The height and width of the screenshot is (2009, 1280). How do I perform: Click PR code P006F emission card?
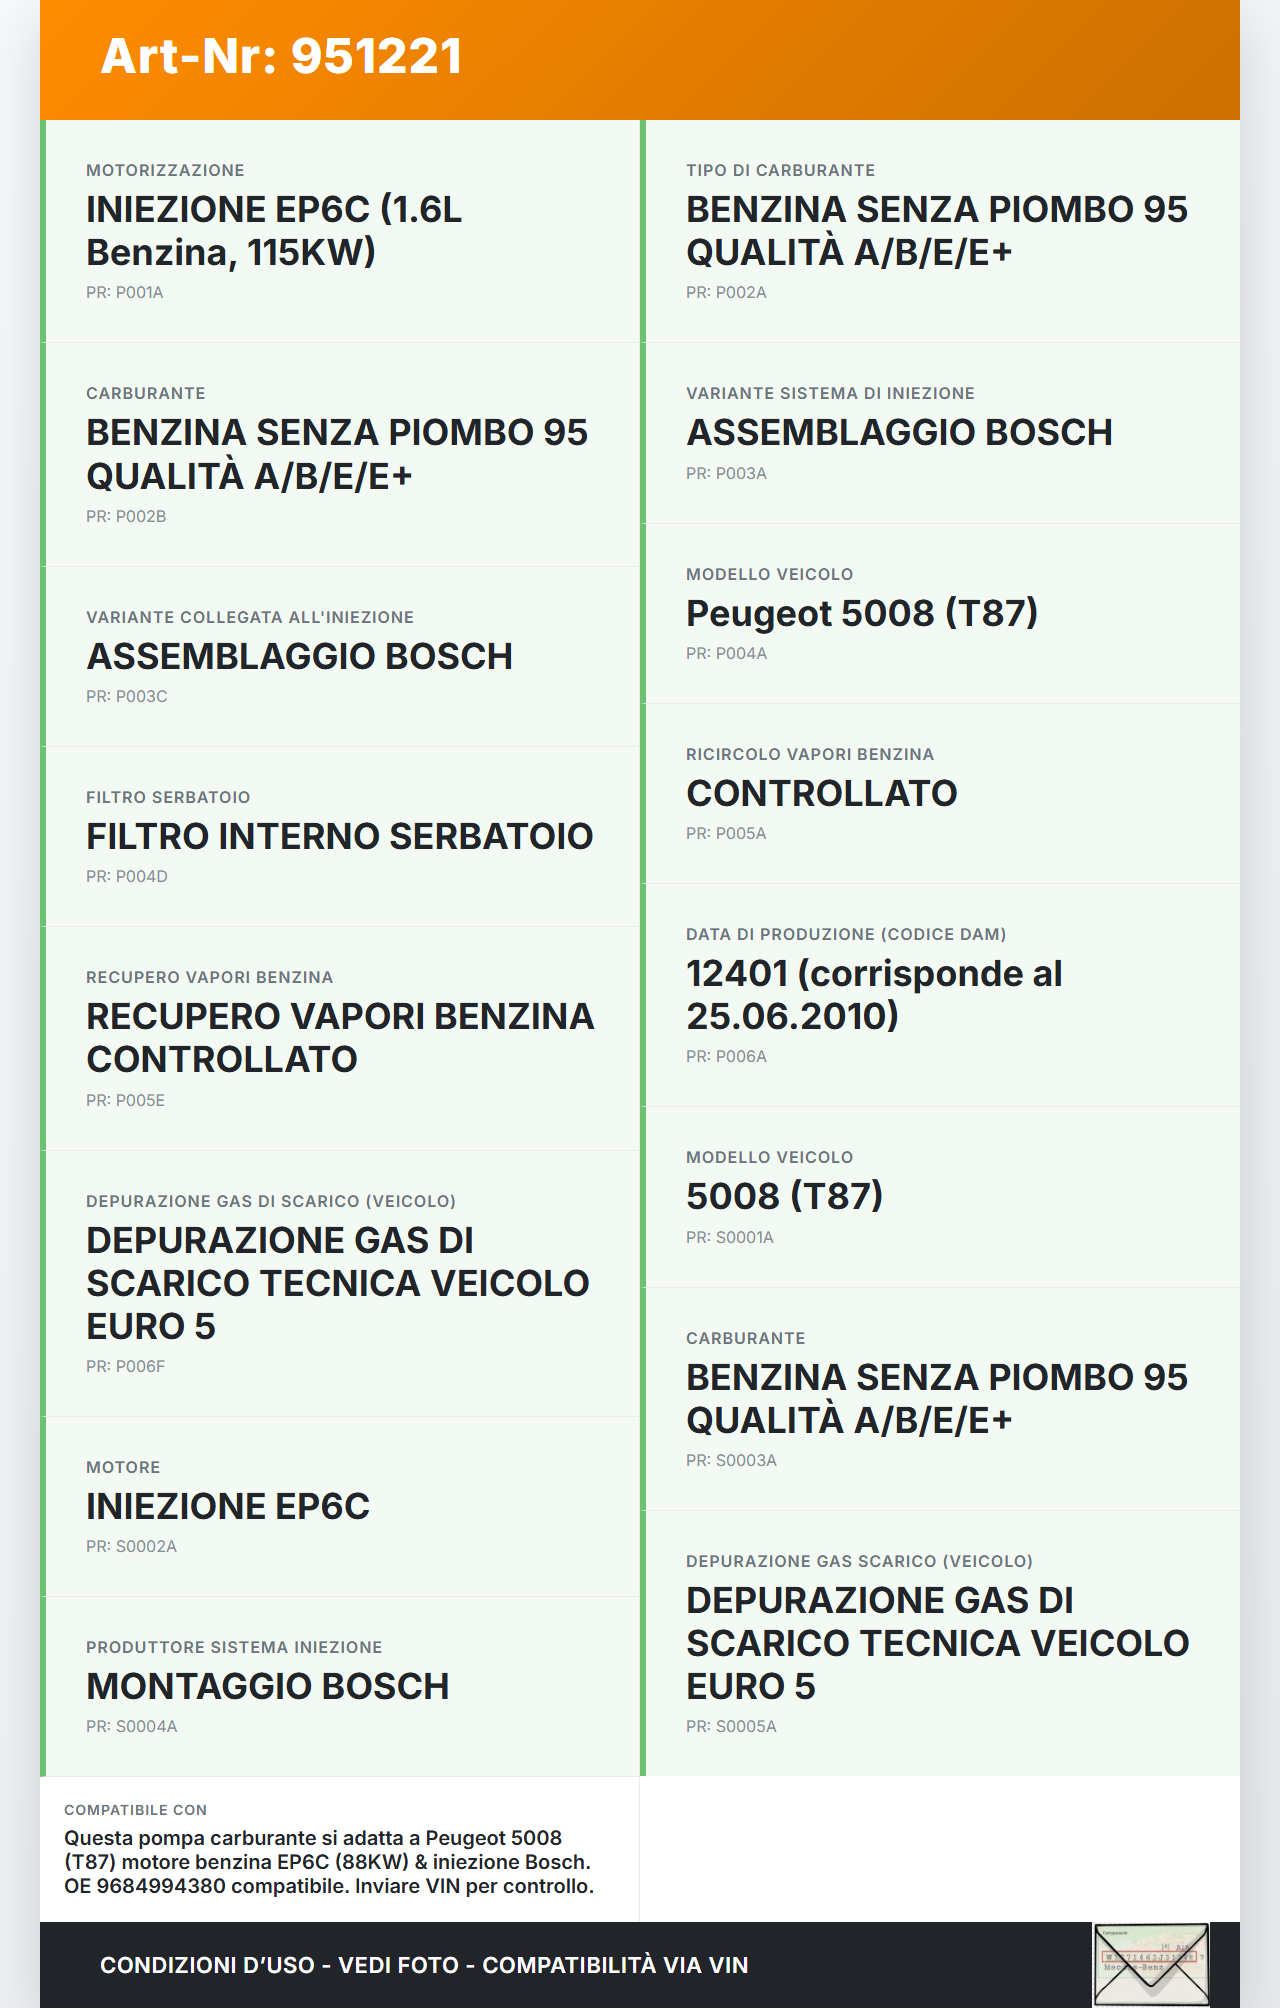(125, 1367)
